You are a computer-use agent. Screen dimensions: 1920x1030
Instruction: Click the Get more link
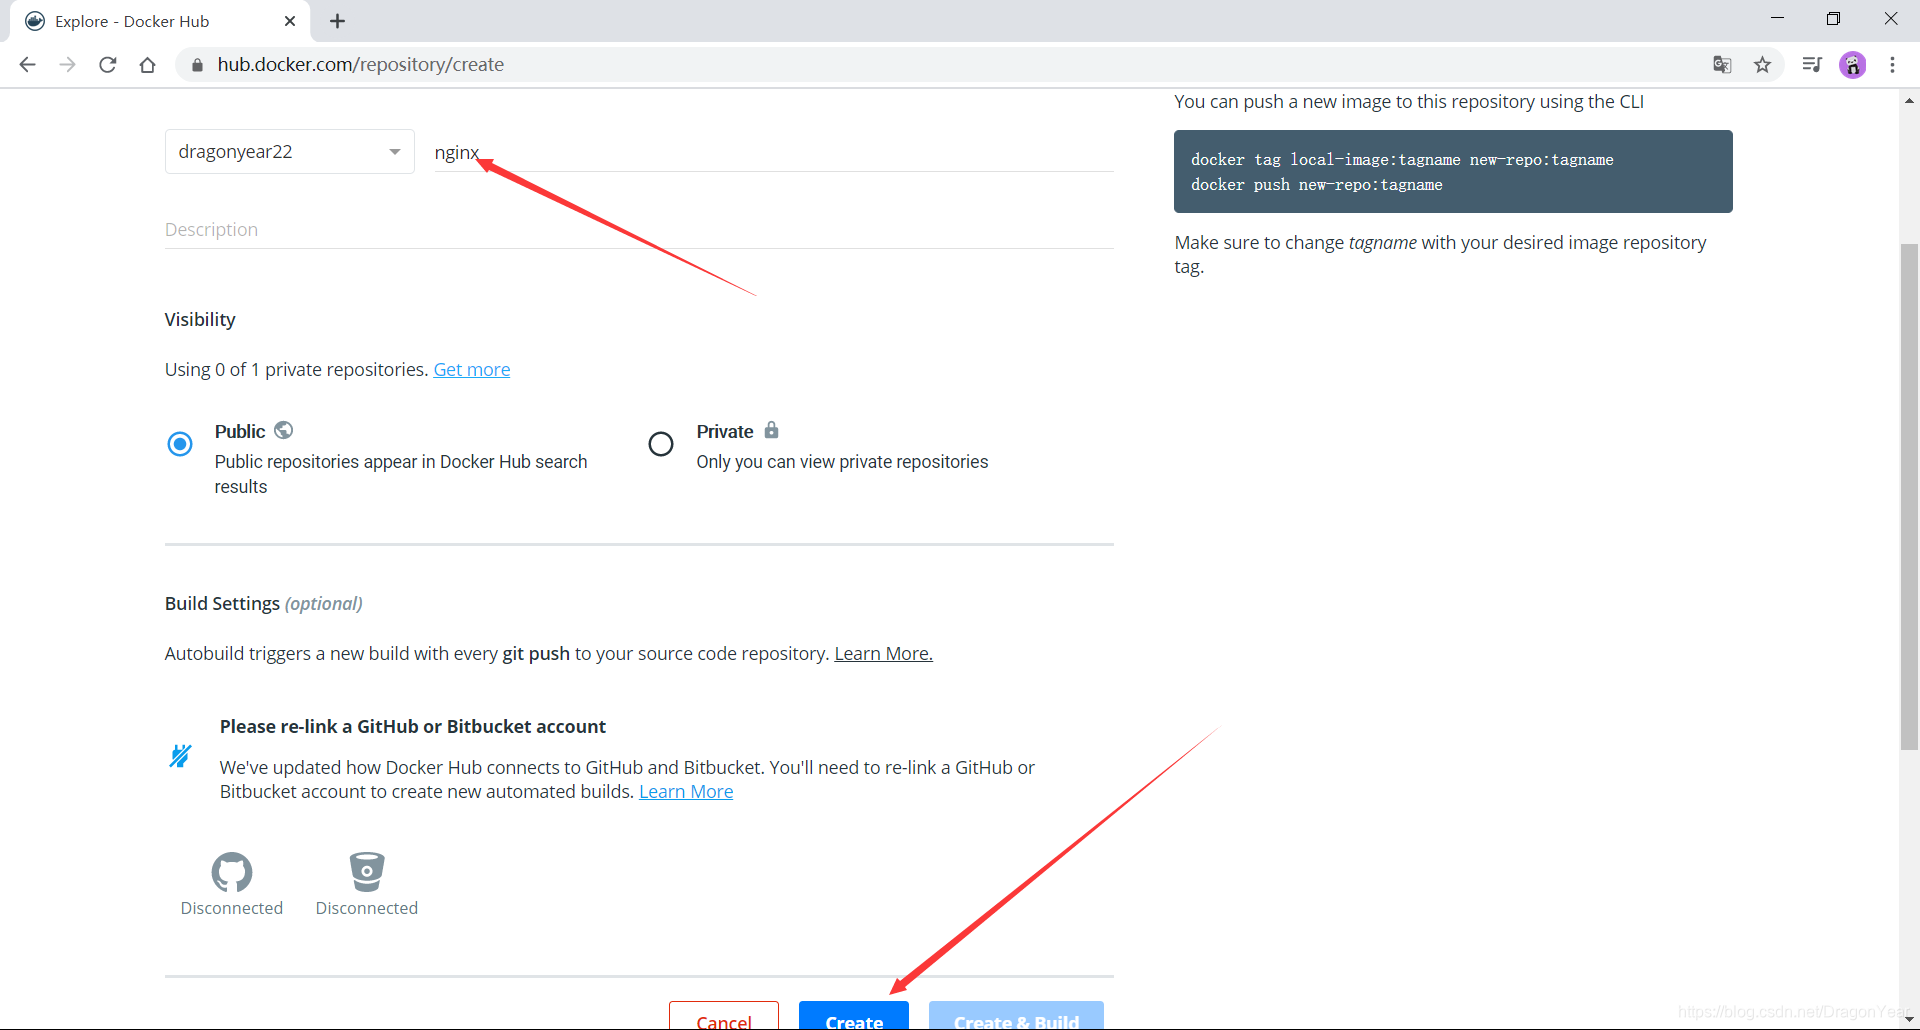pos(472,370)
